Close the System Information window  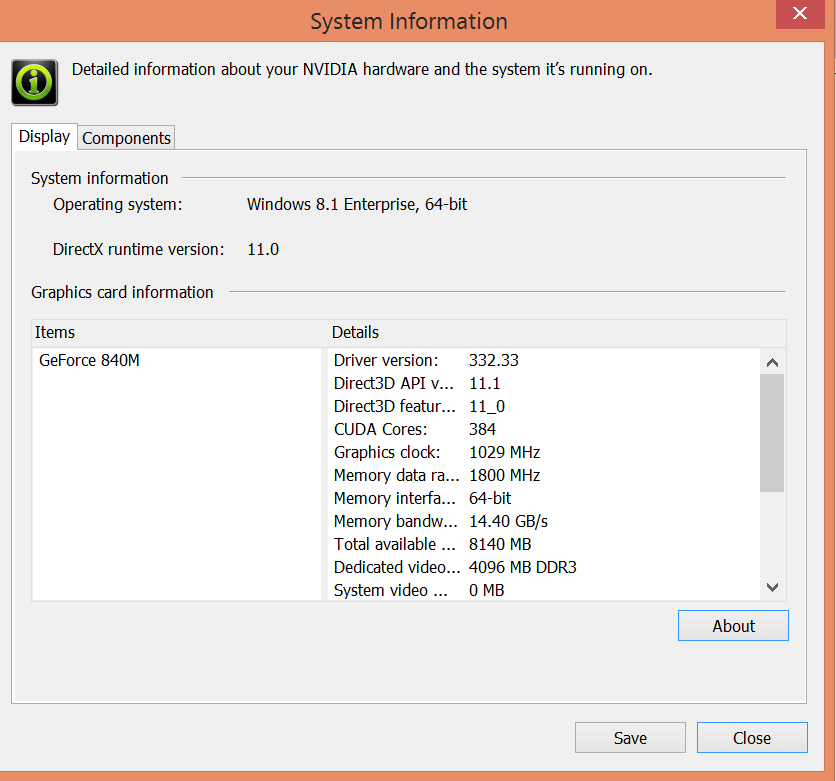click(800, 14)
